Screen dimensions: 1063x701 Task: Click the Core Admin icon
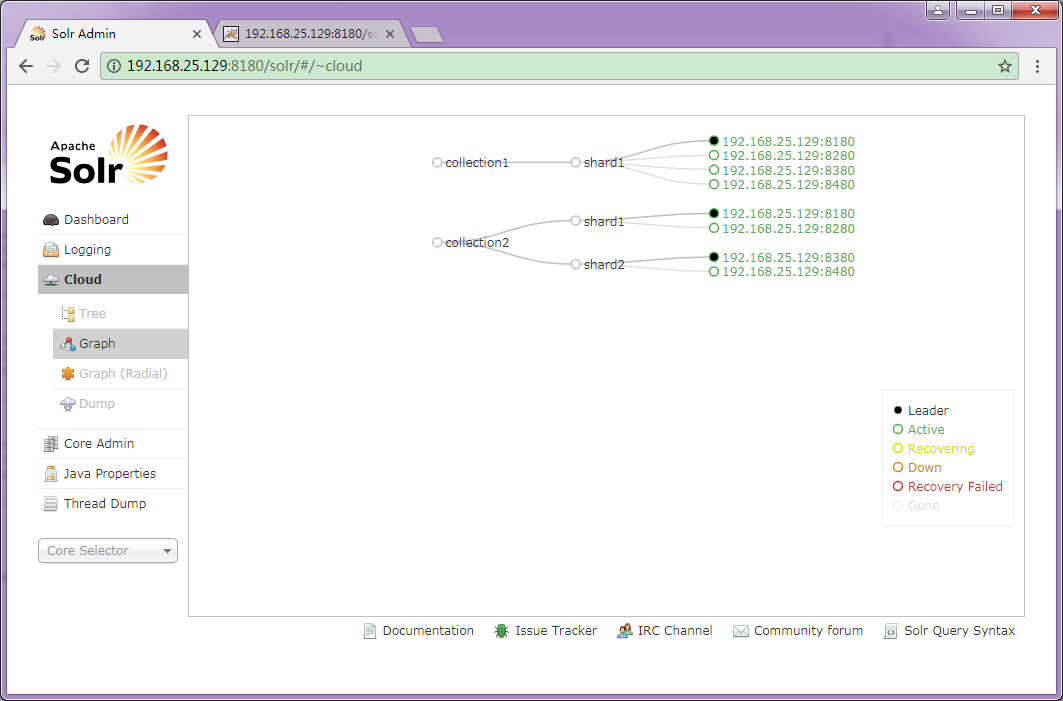51,444
